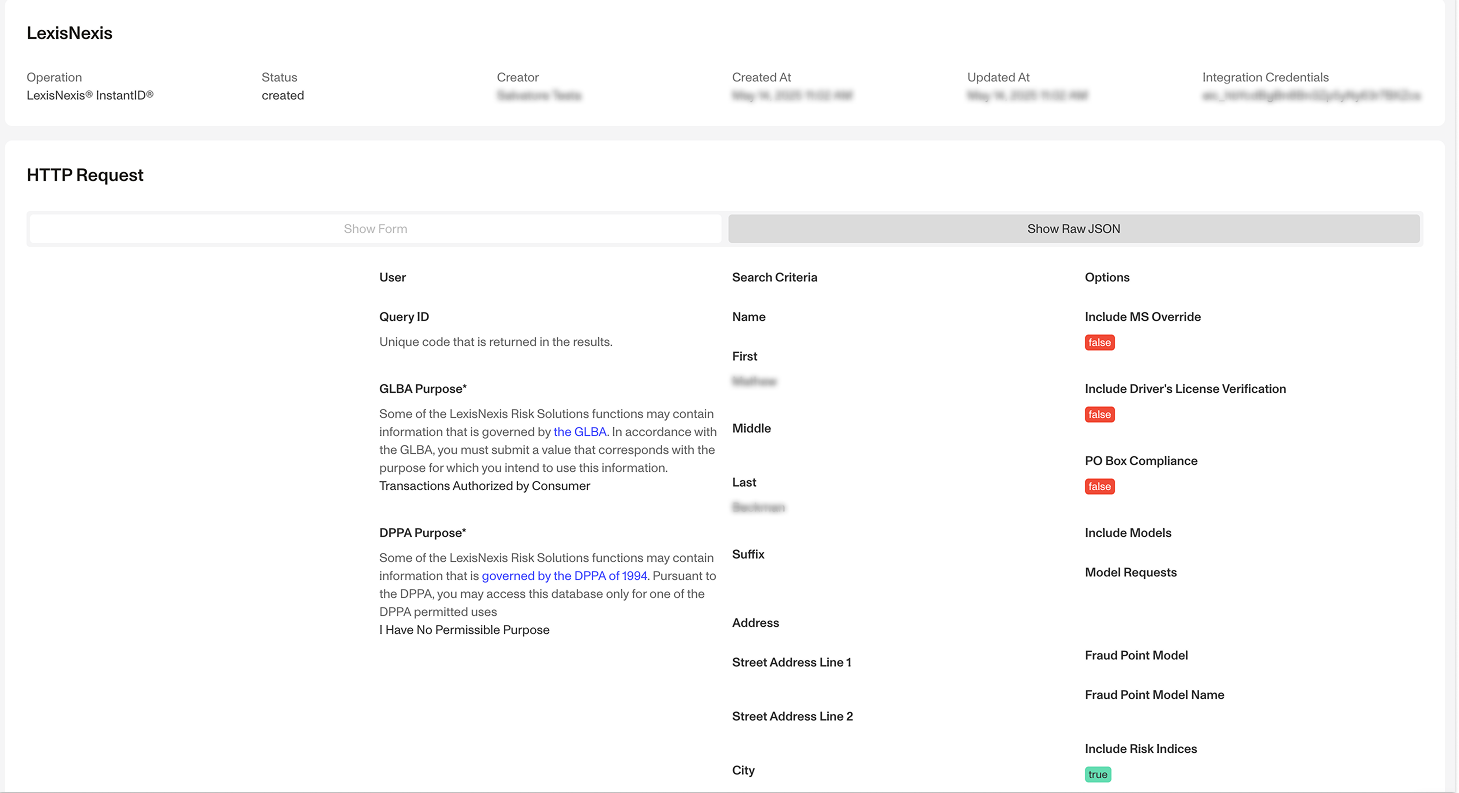The height and width of the screenshot is (793, 1459).
Task: Click the I Have No Permissible Purpose value
Action: pyautogui.click(x=464, y=630)
